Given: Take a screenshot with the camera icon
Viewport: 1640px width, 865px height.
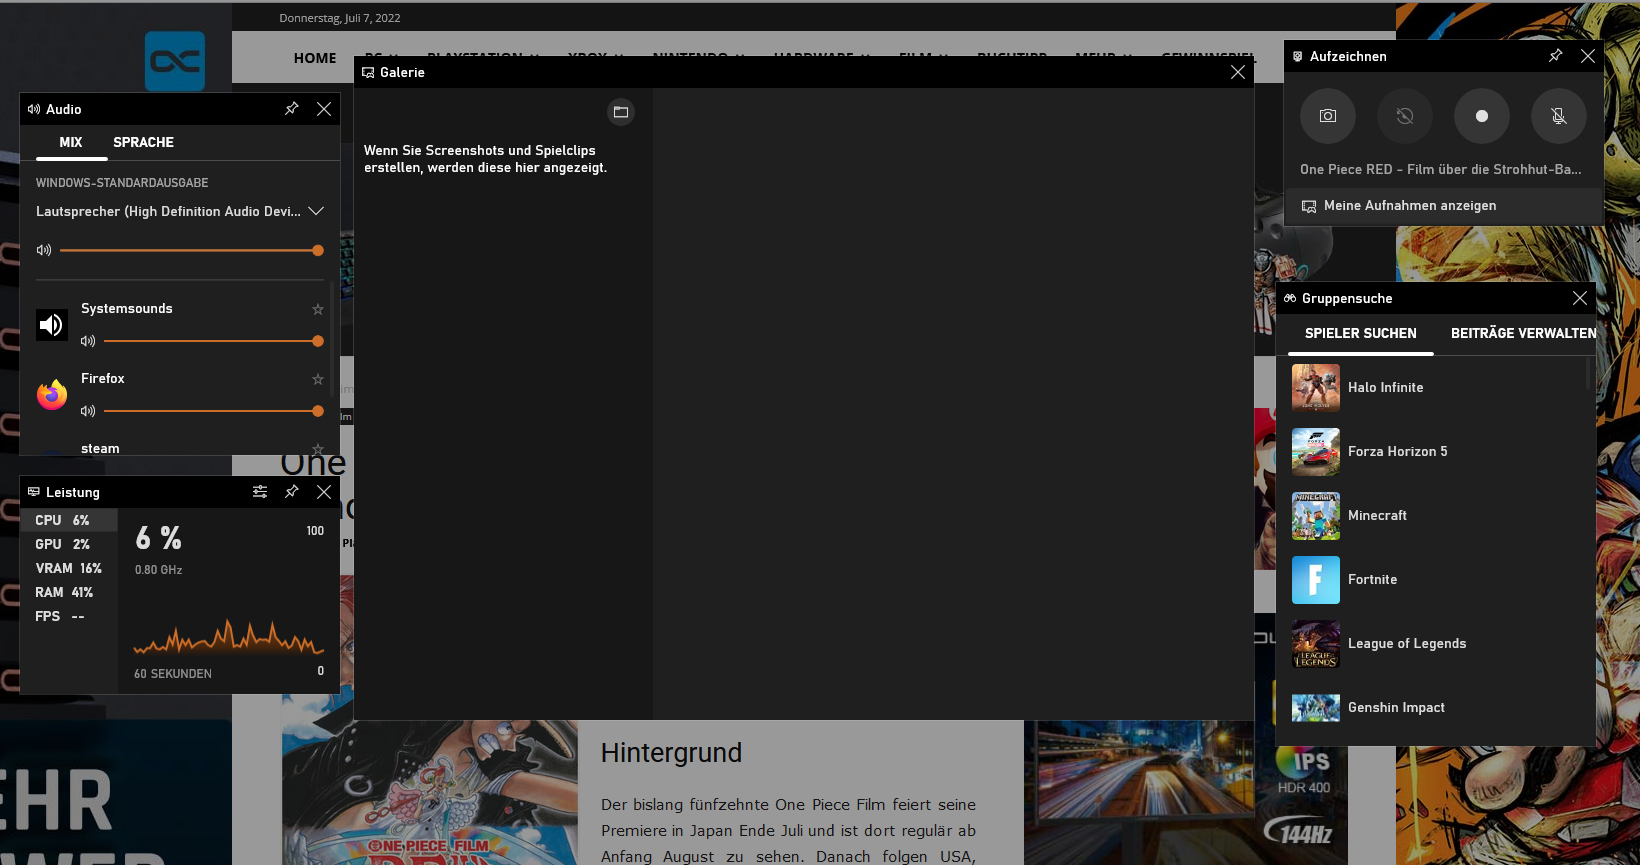Looking at the screenshot, I should coord(1327,116).
